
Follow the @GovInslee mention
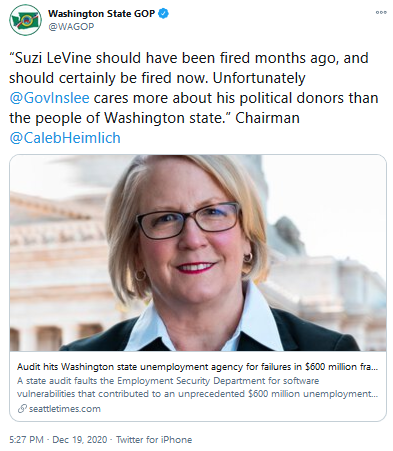[49, 98]
